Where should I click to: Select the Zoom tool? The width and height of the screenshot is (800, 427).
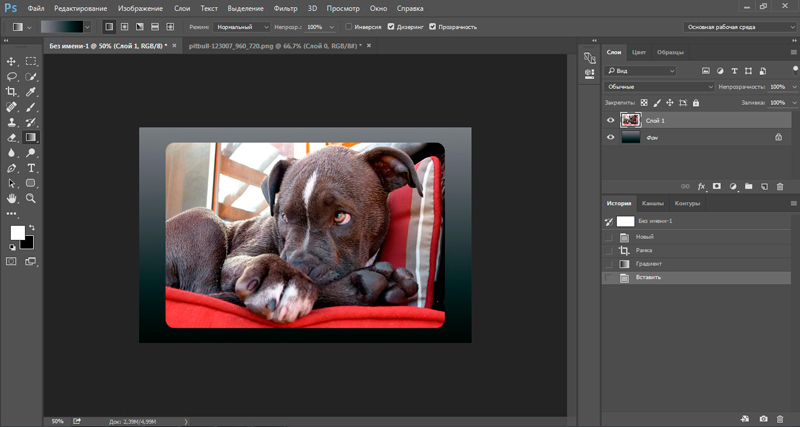point(31,198)
